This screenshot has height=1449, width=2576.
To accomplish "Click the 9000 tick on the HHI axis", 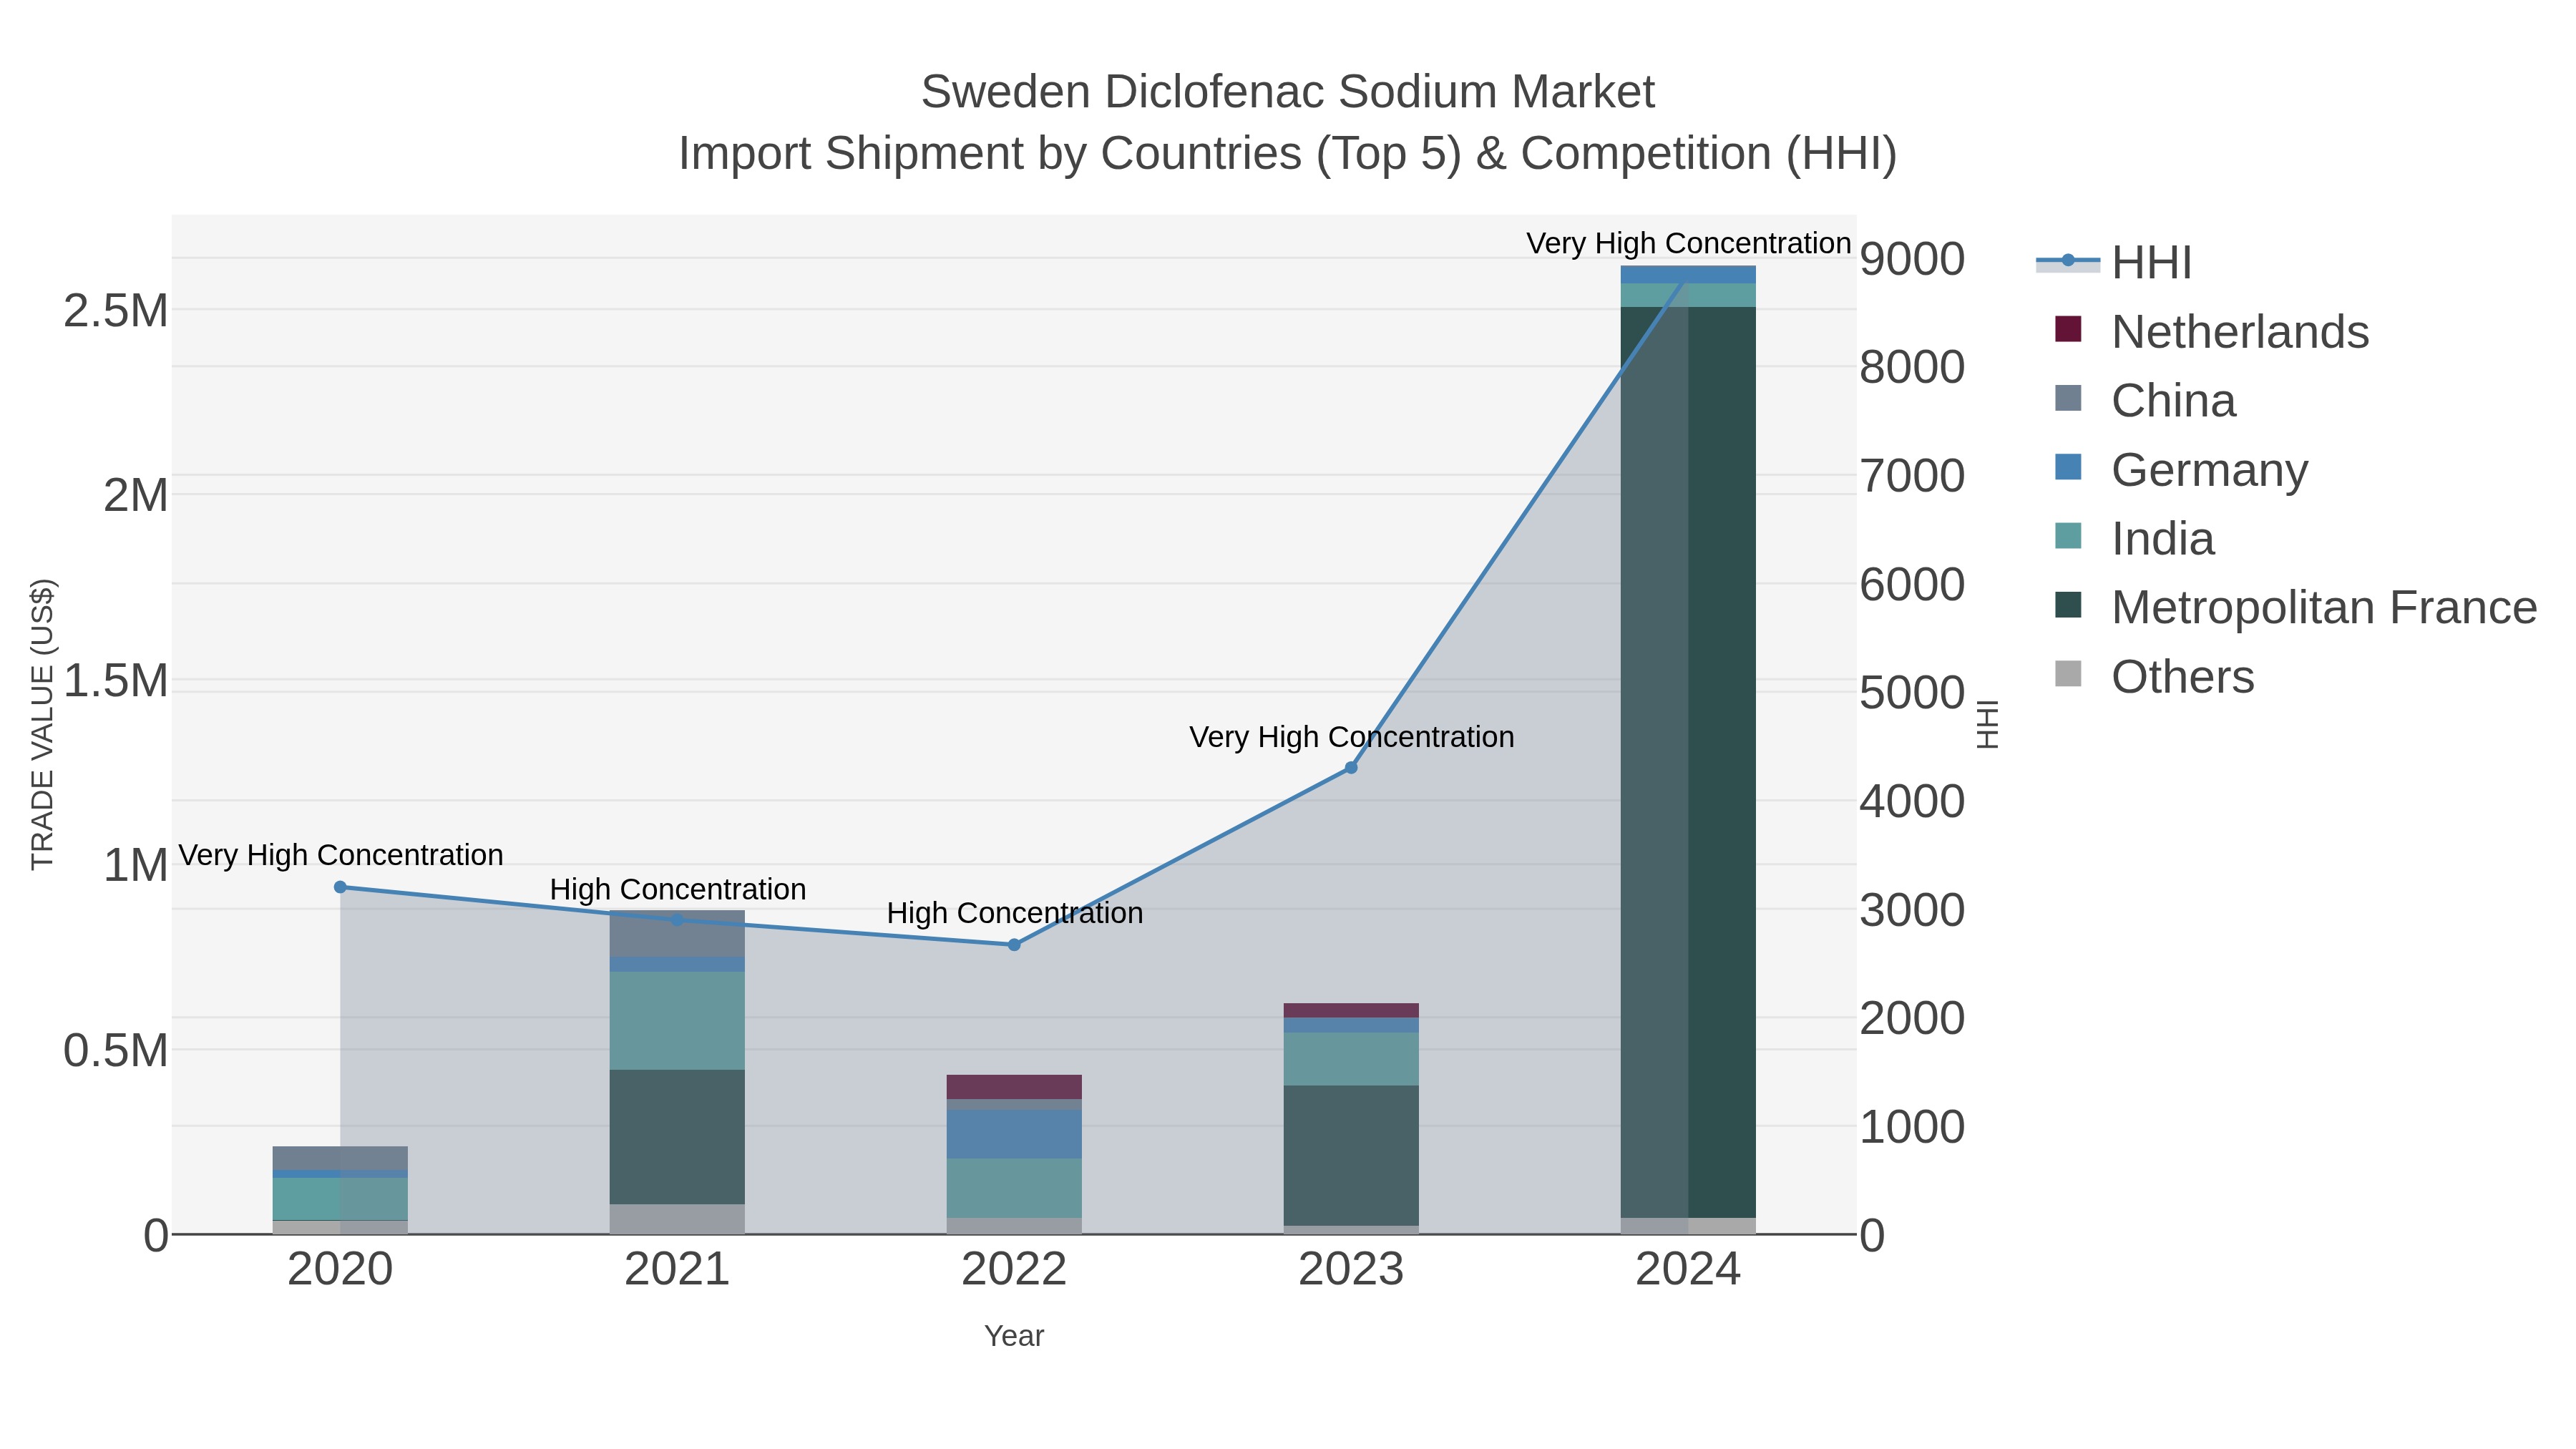I will pos(1912,259).
